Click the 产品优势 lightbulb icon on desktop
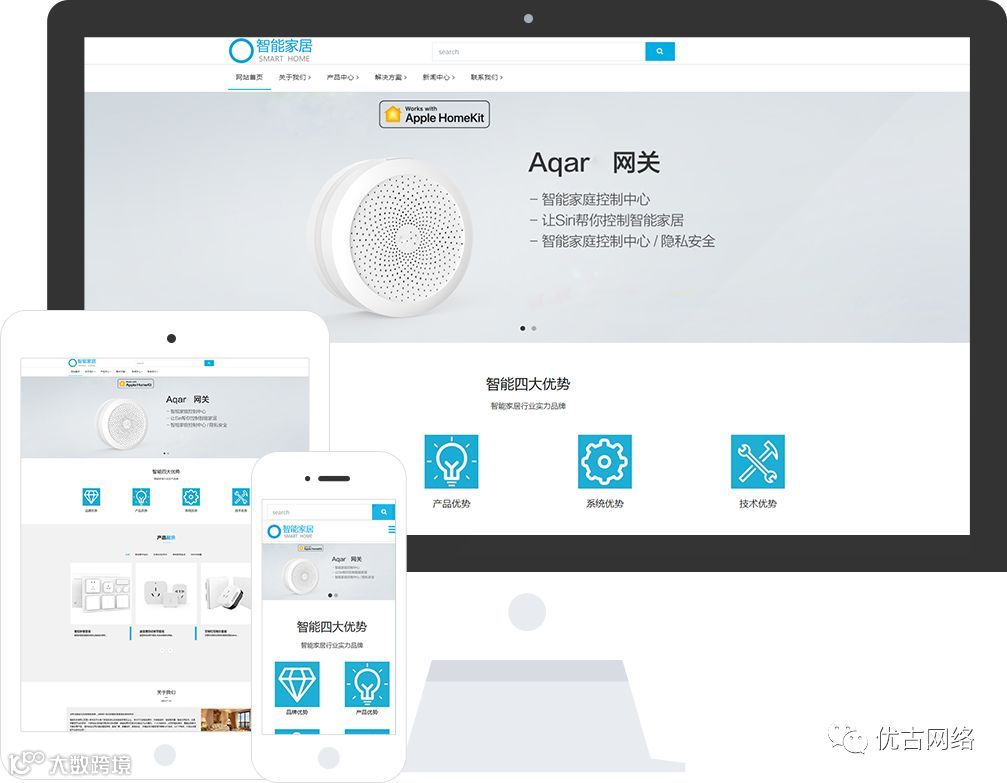1007x783 pixels. [451, 461]
